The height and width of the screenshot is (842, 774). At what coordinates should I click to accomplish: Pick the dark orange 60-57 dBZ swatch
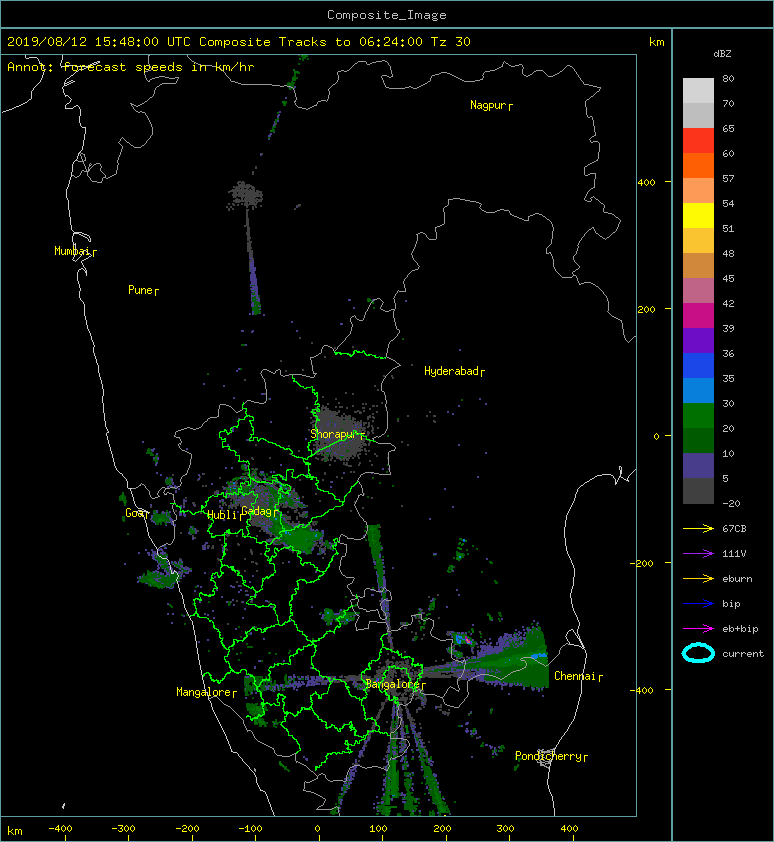(698, 166)
